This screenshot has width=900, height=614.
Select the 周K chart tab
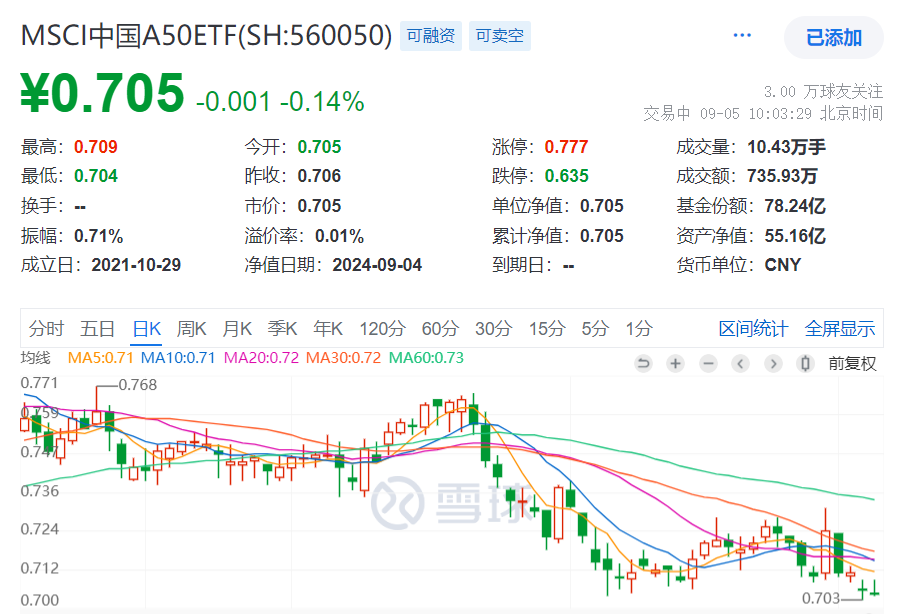click(x=191, y=329)
